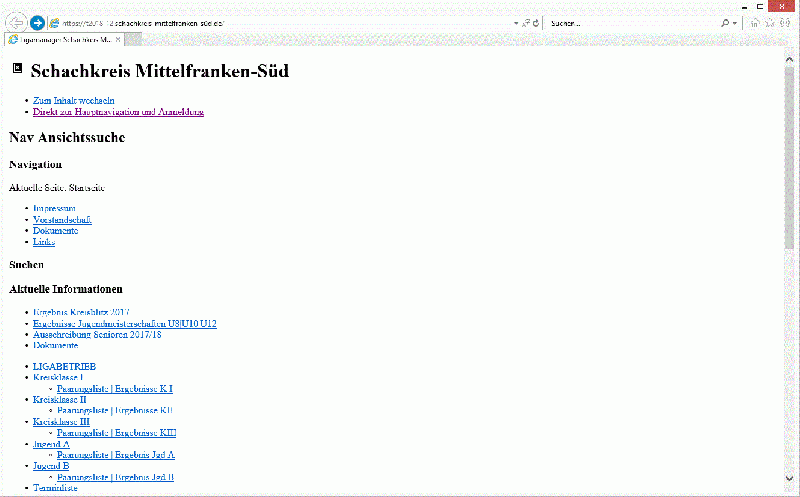
Task: Follow 'Zum Inhalt wechseln' link
Action: (x=73, y=101)
